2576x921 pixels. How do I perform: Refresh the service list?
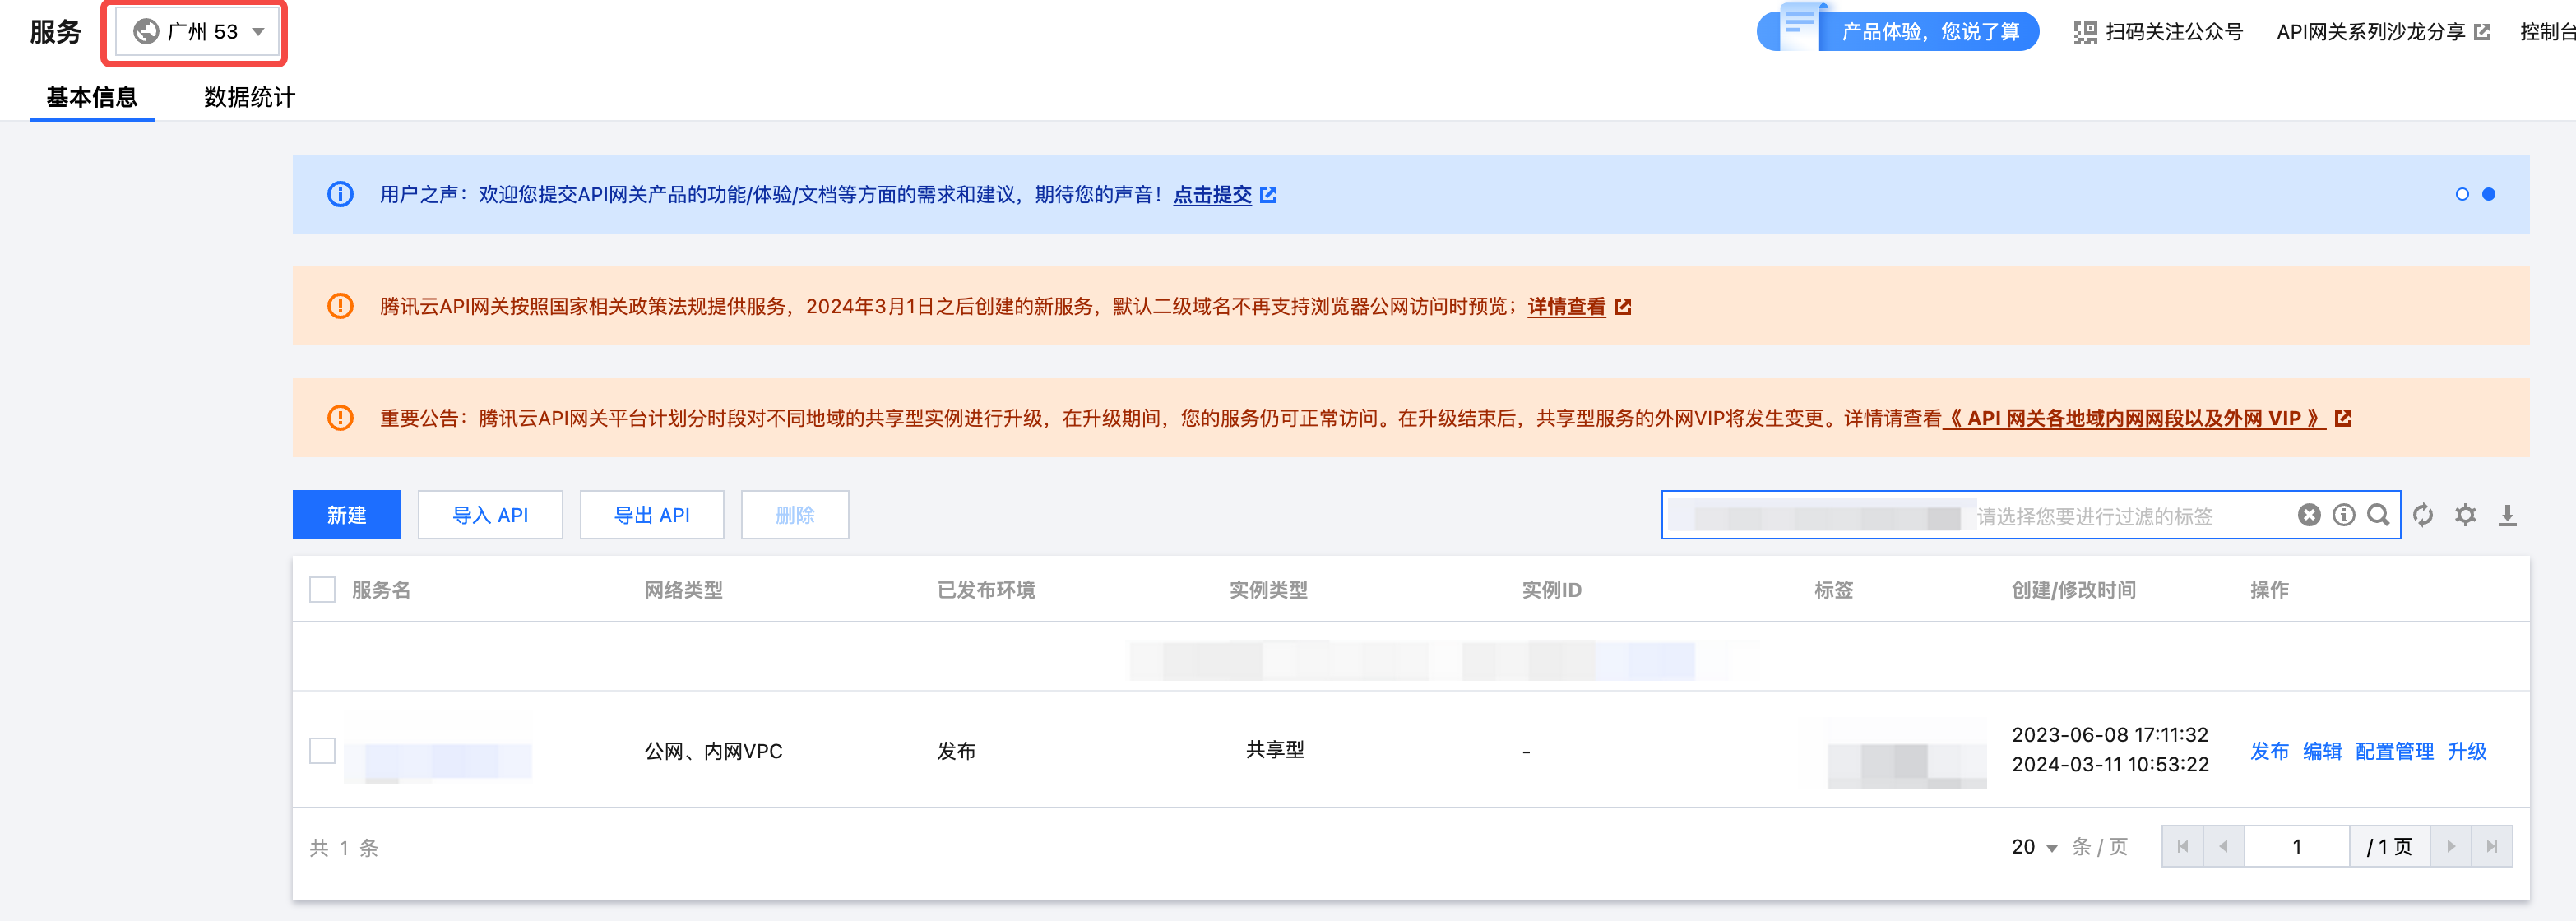coord(2422,515)
